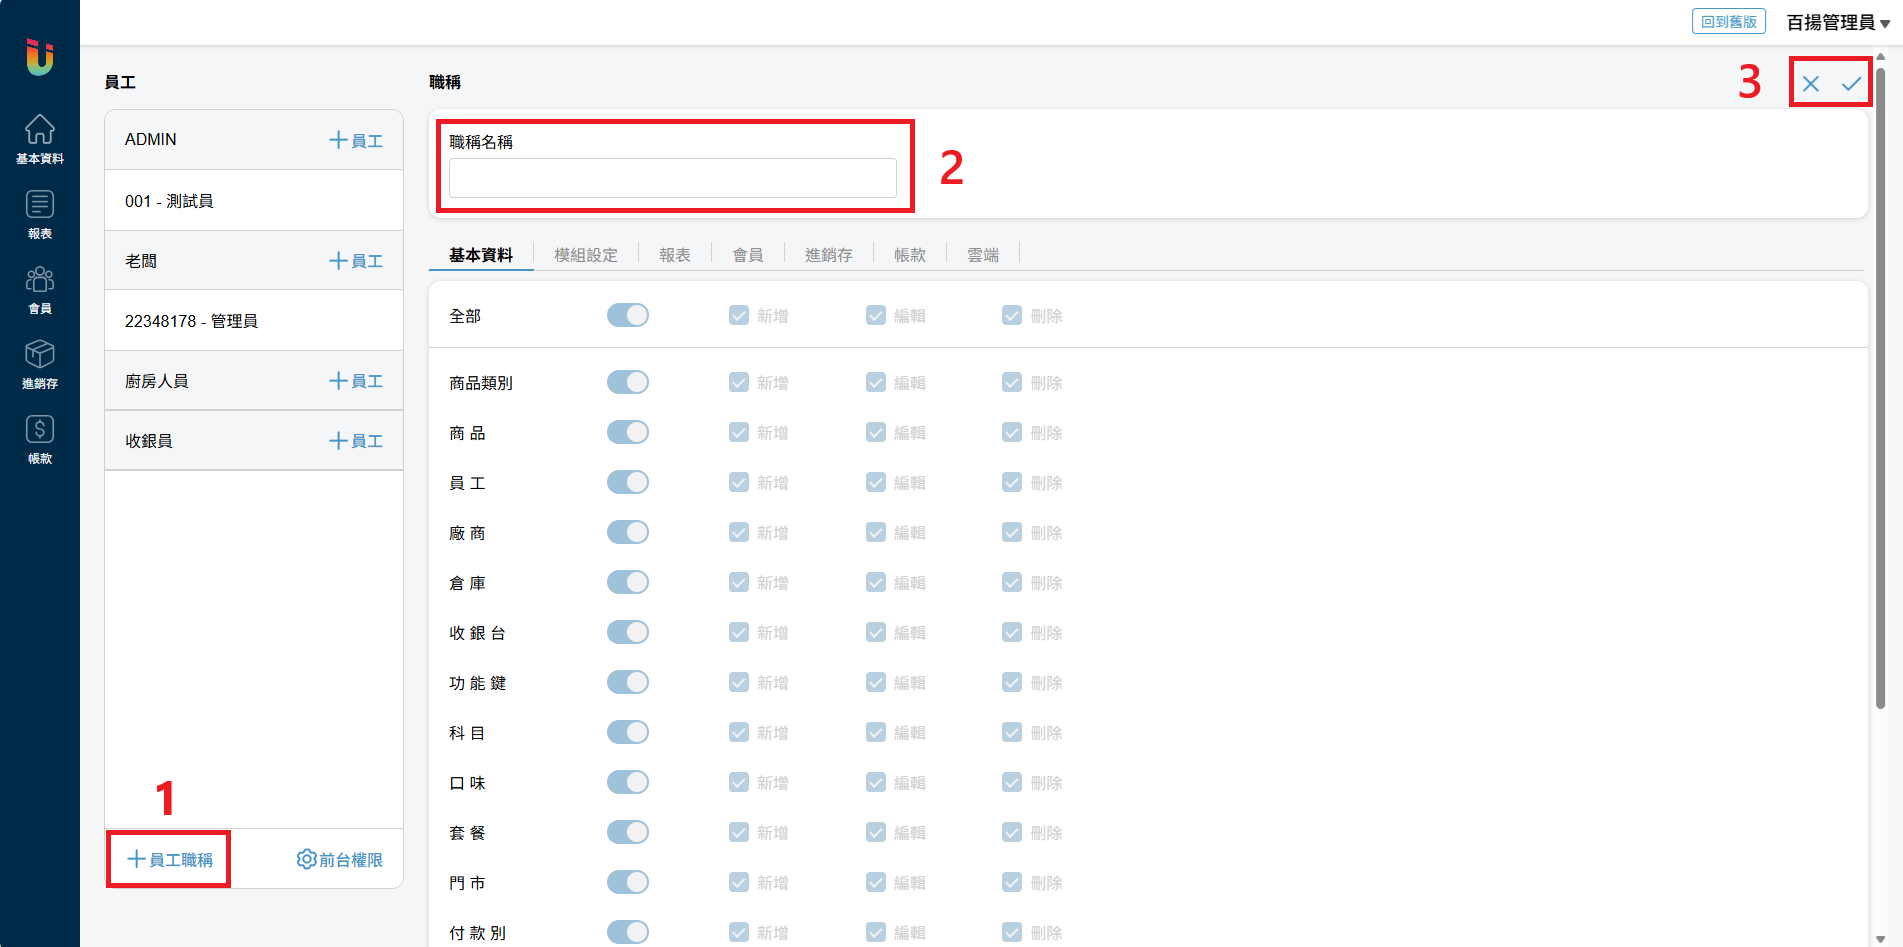The width and height of the screenshot is (1903, 947).
Task: Open the 會員 members sidebar icon
Action: click(39, 289)
